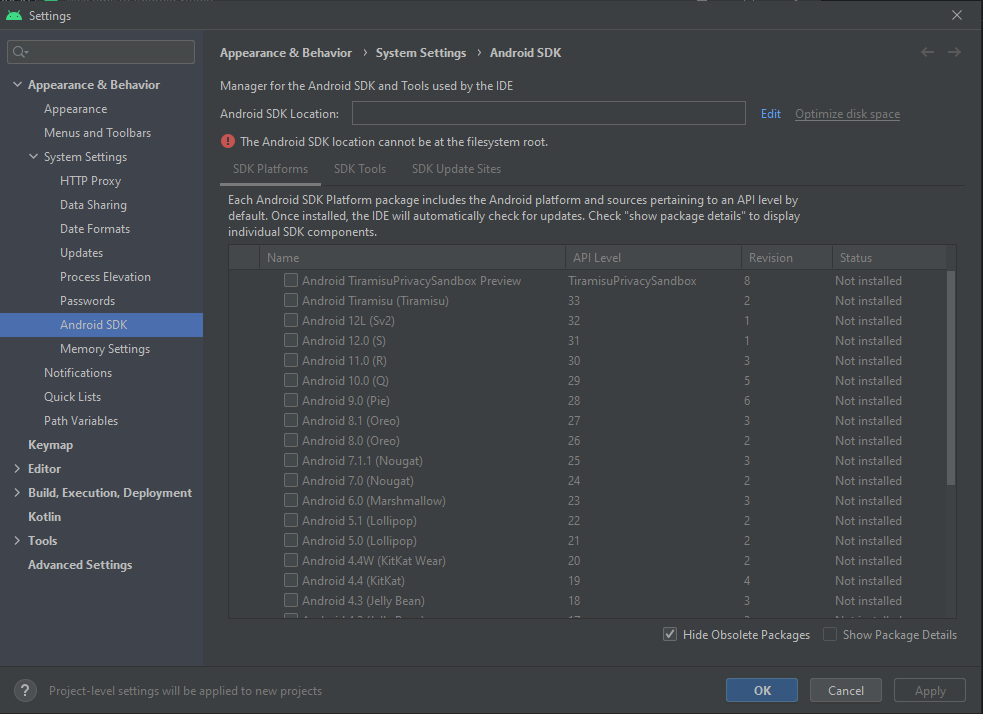The height and width of the screenshot is (714, 983).
Task: Close the Settings dialog
Action: pyautogui.click(x=957, y=15)
